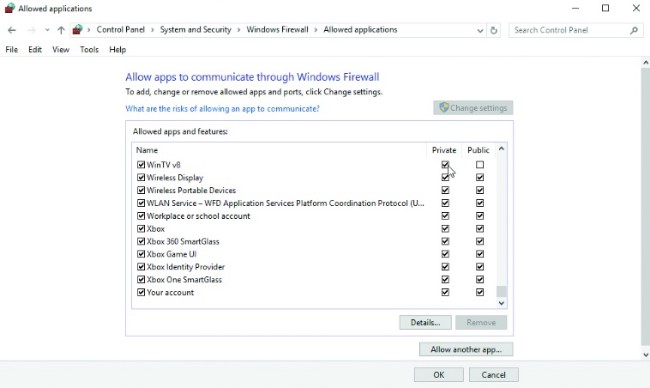This screenshot has height=388, width=650.
Task: Open the address bar history dropdown
Action: click(x=480, y=30)
